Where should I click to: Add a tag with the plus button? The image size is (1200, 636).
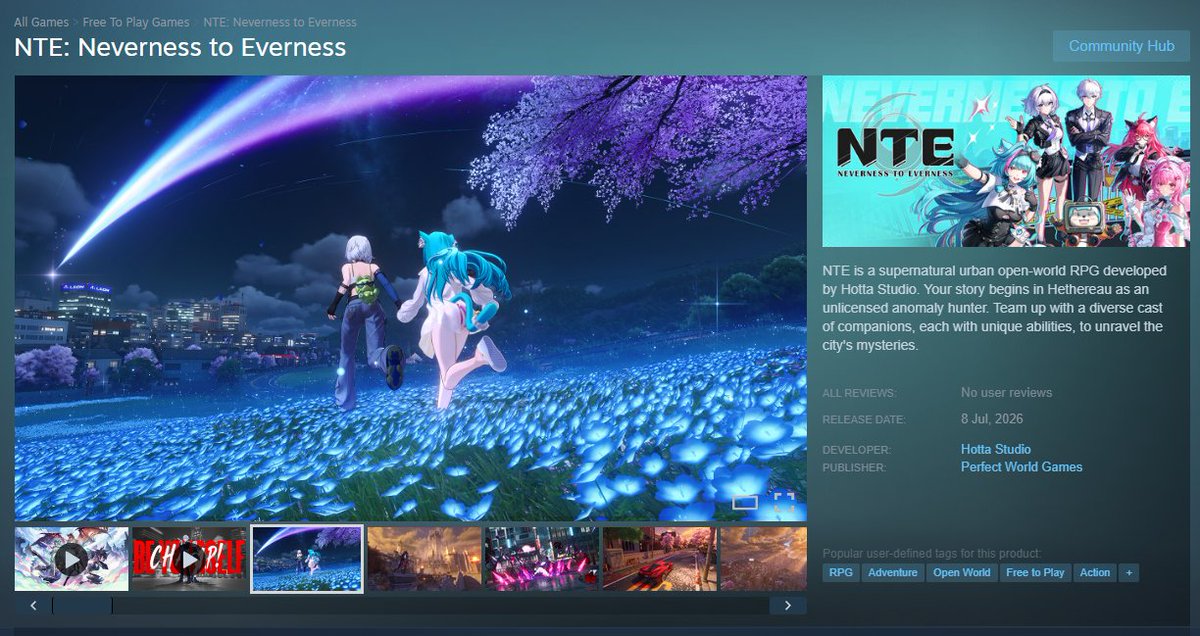1129,573
